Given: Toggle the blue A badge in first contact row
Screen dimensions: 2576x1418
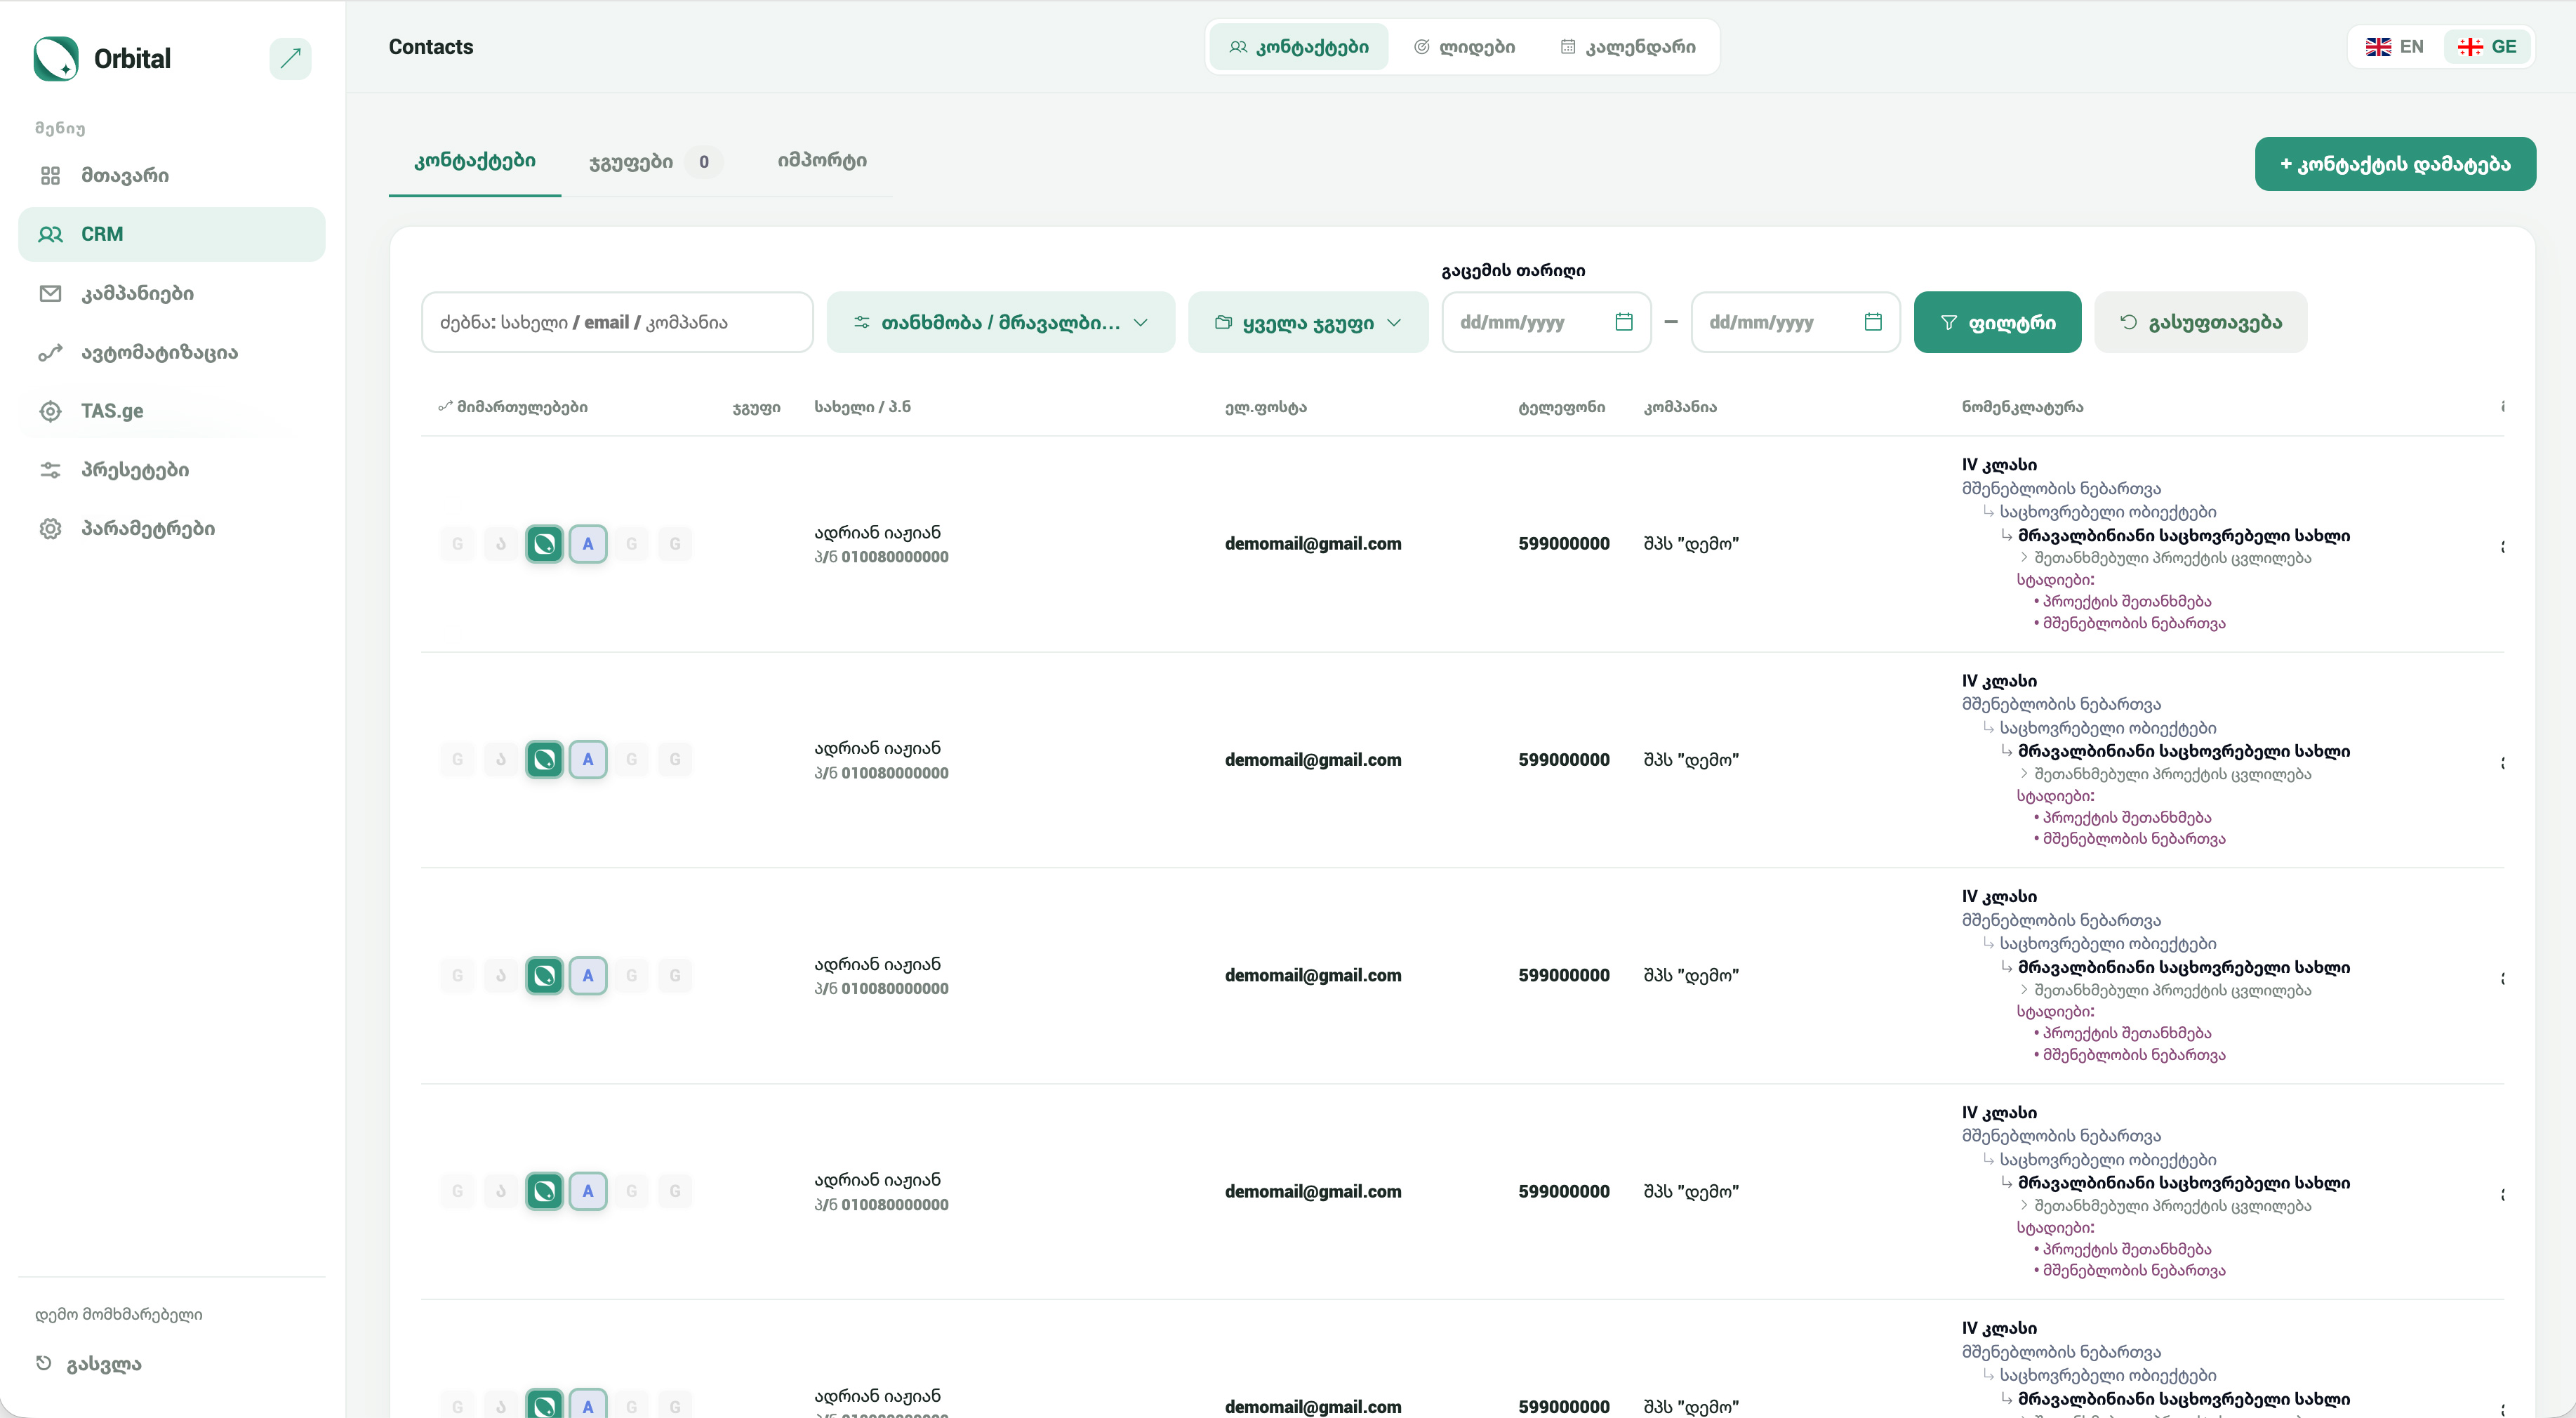Looking at the screenshot, I should click(588, 544).
